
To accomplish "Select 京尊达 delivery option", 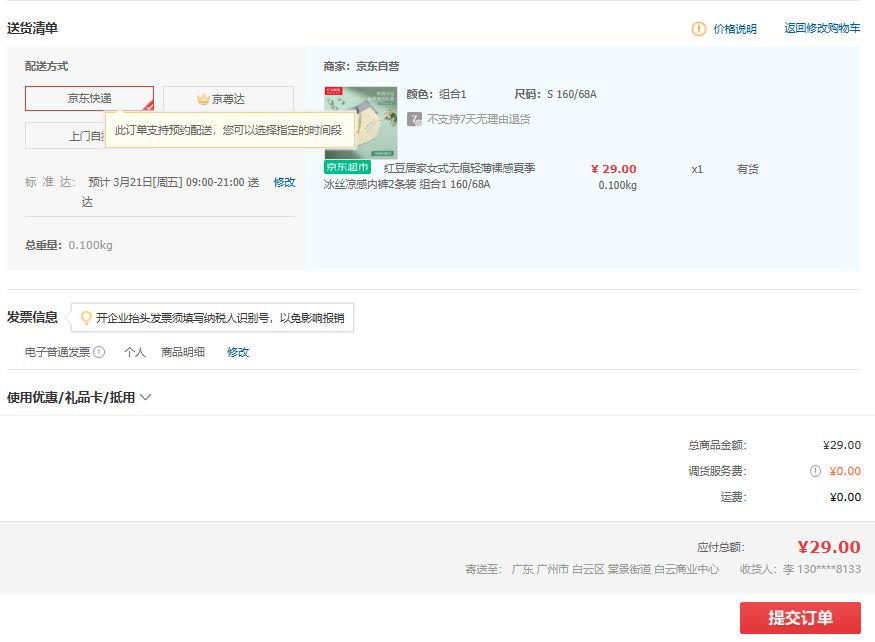I will (x=228, y=99).
